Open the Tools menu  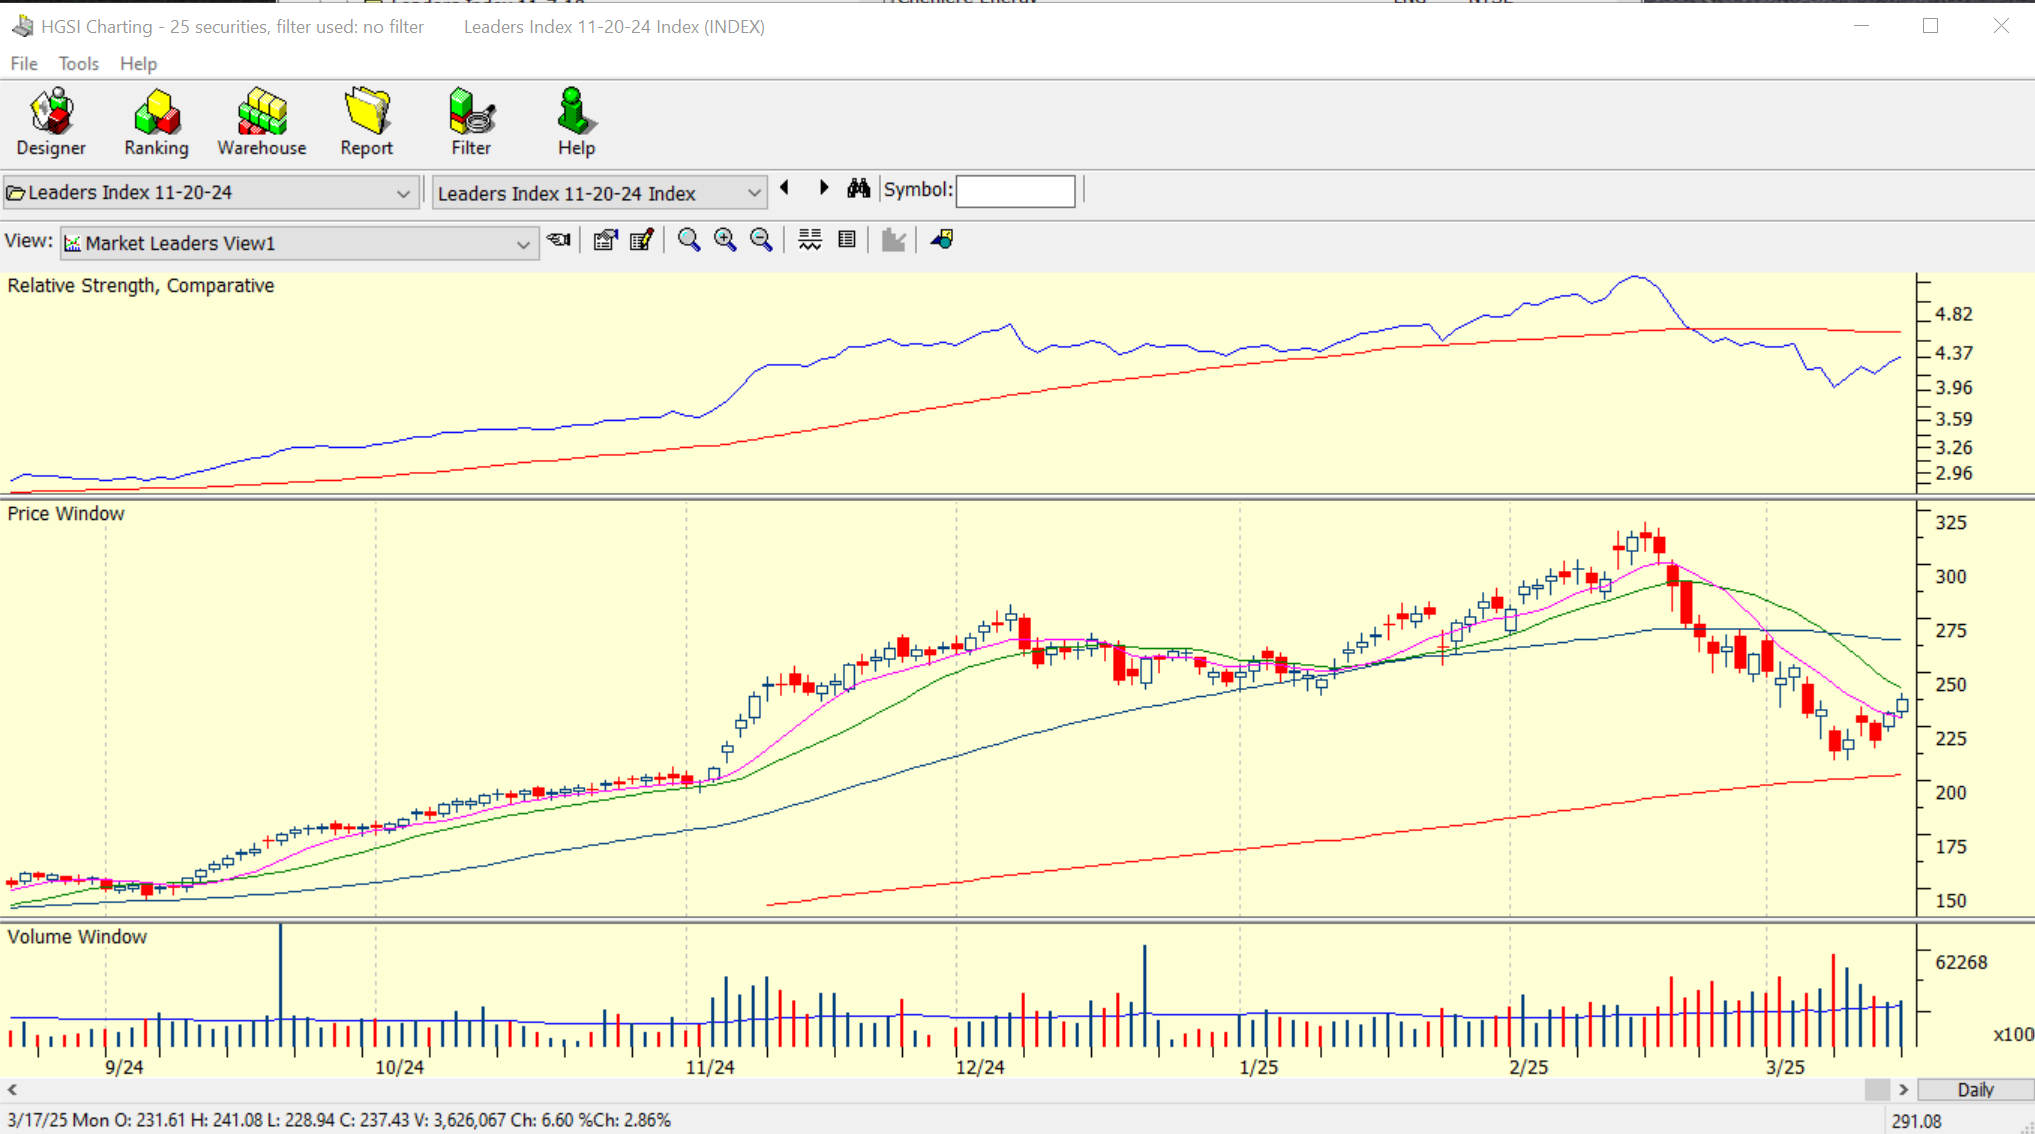pyautogui.click(x=78, y=64)
